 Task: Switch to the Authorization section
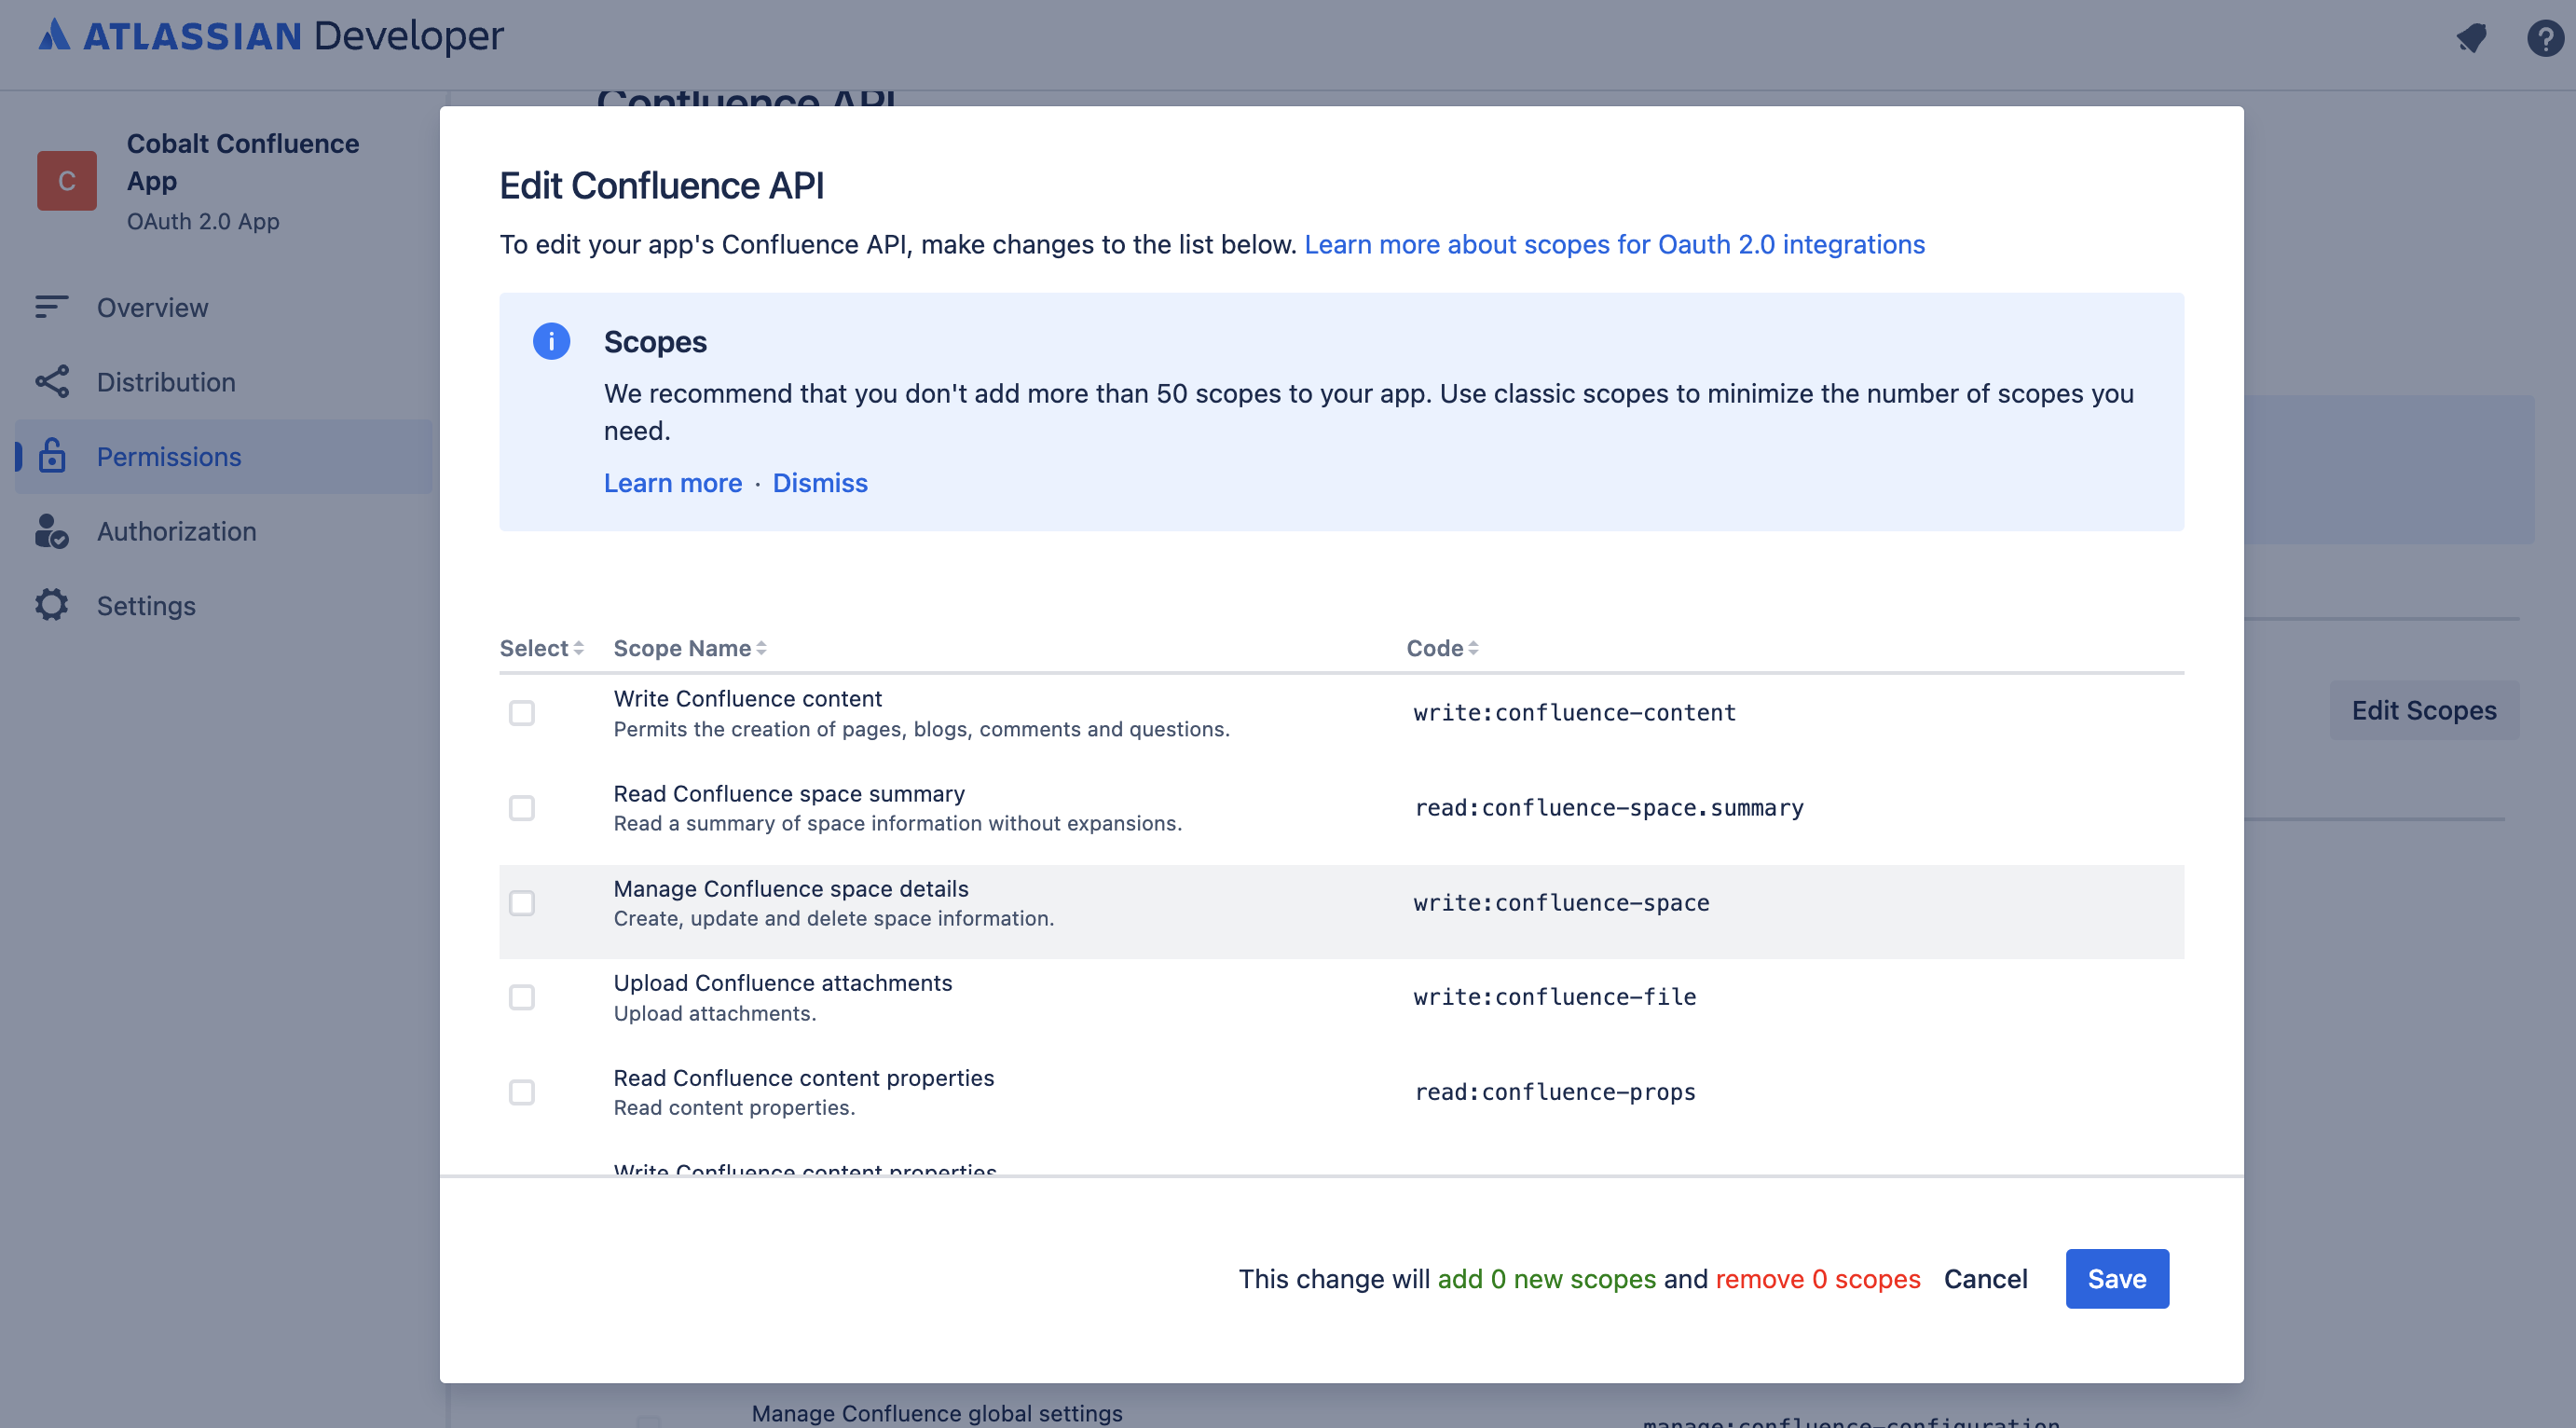point(177,531)
